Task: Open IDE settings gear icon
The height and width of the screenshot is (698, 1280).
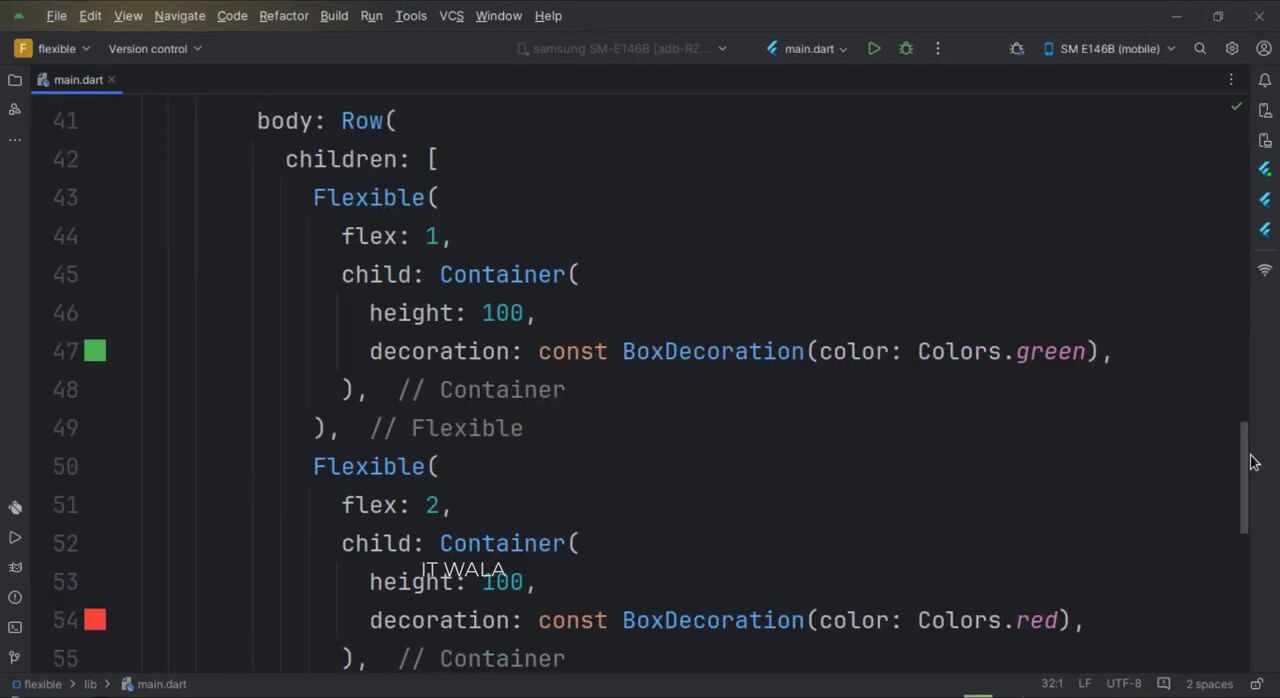Action: coord(1232,48)
